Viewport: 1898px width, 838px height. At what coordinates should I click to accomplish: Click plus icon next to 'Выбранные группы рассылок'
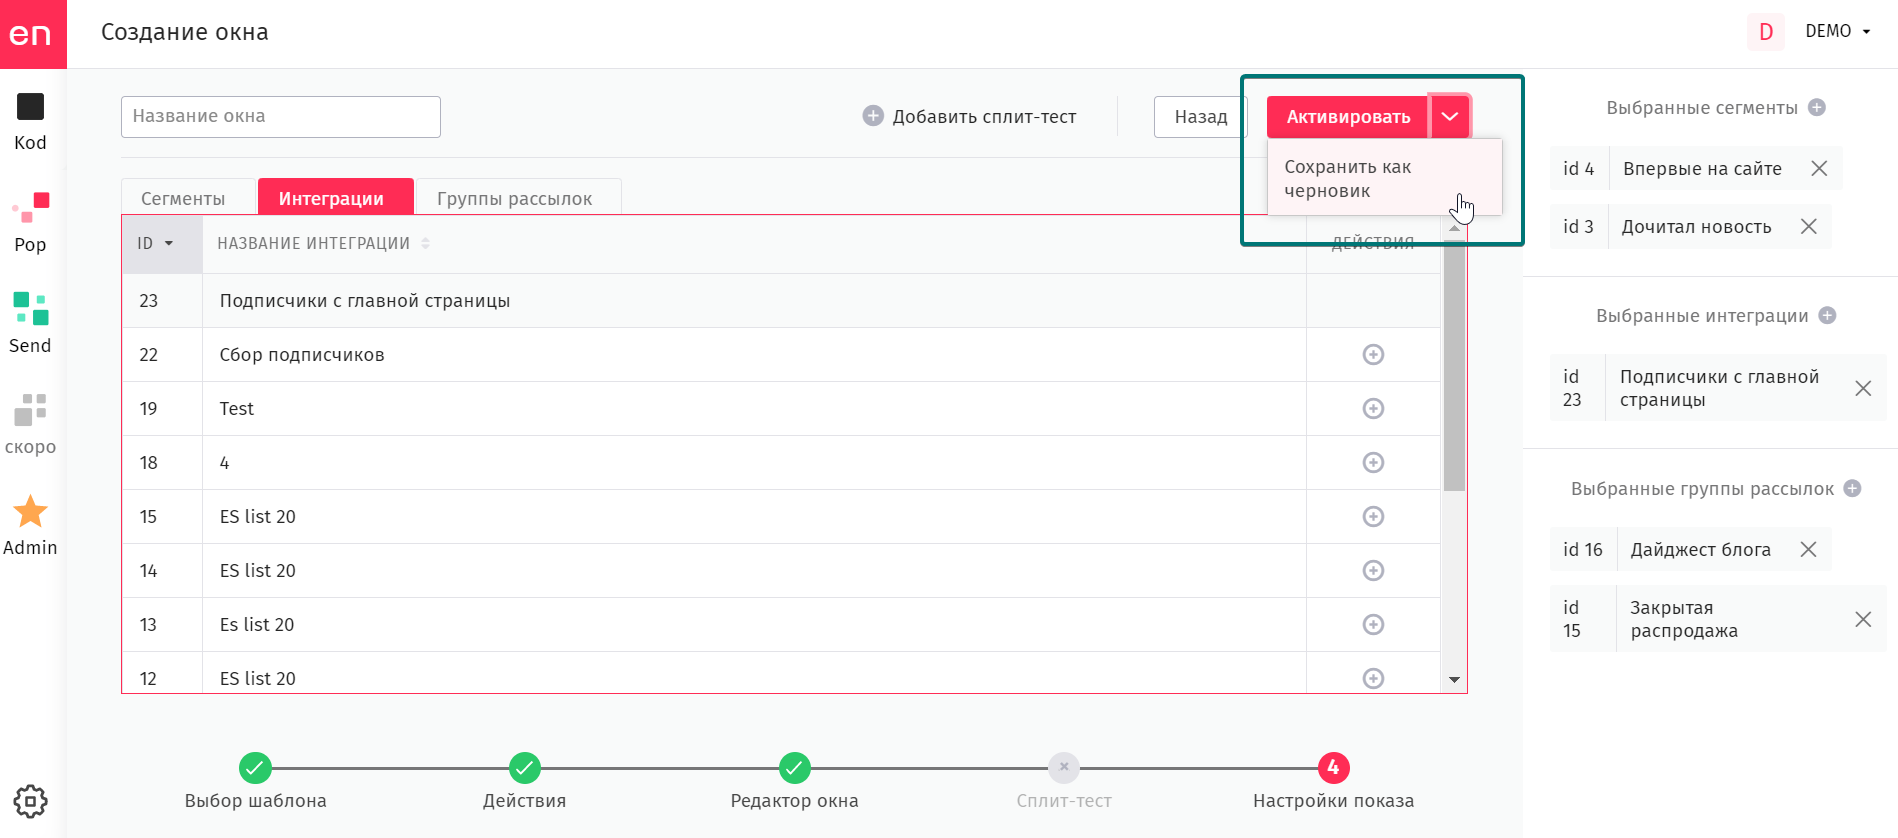1852,489
